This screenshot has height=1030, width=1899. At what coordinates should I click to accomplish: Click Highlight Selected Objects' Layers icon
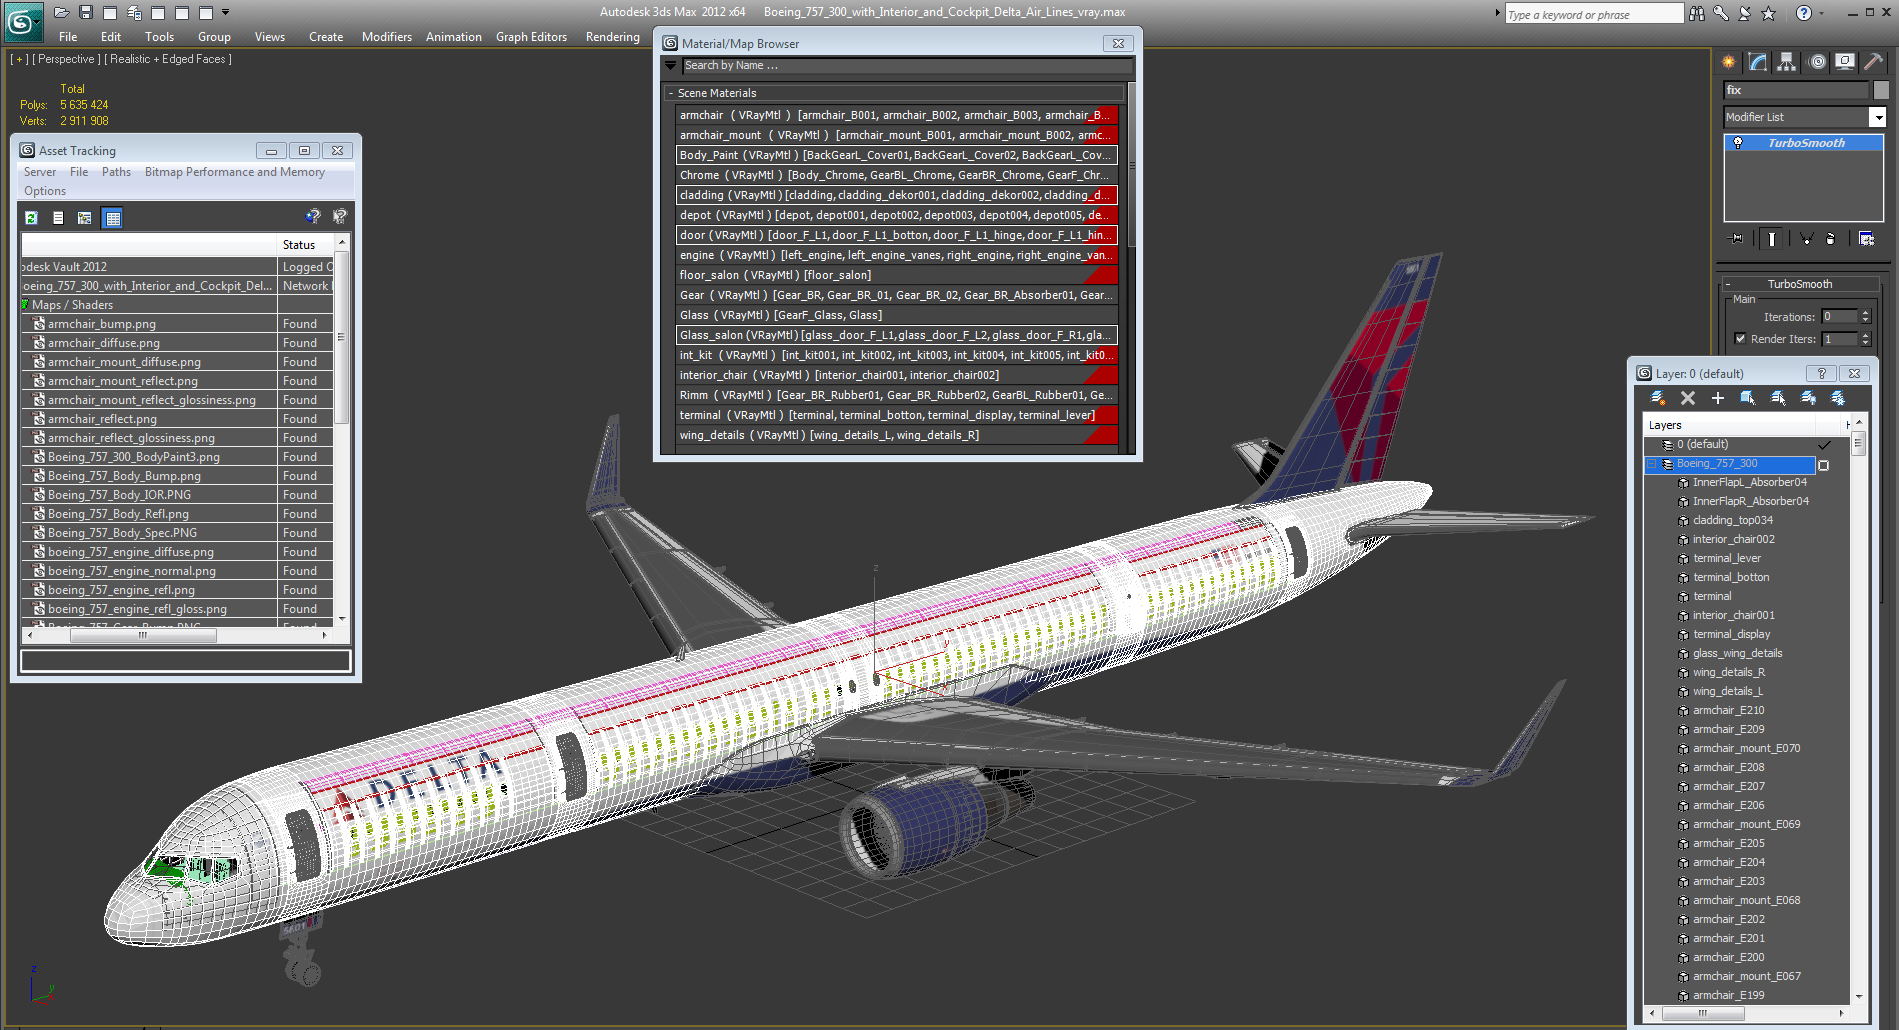coord(1778,398)
